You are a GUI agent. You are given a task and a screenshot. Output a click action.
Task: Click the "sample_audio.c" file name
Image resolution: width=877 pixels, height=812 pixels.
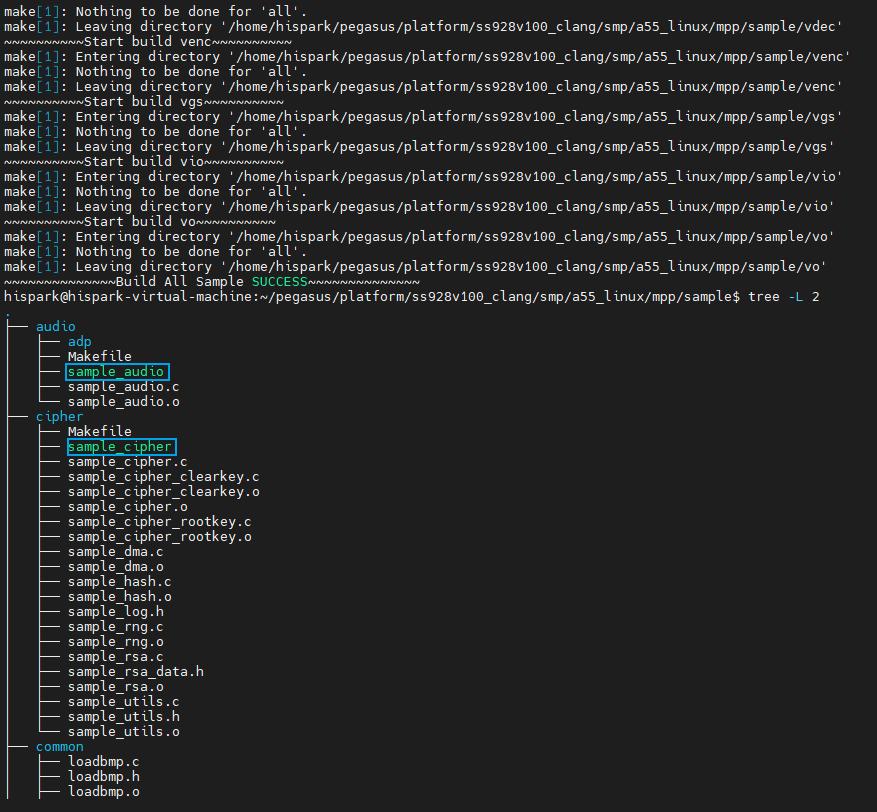[x=124, y=387]
